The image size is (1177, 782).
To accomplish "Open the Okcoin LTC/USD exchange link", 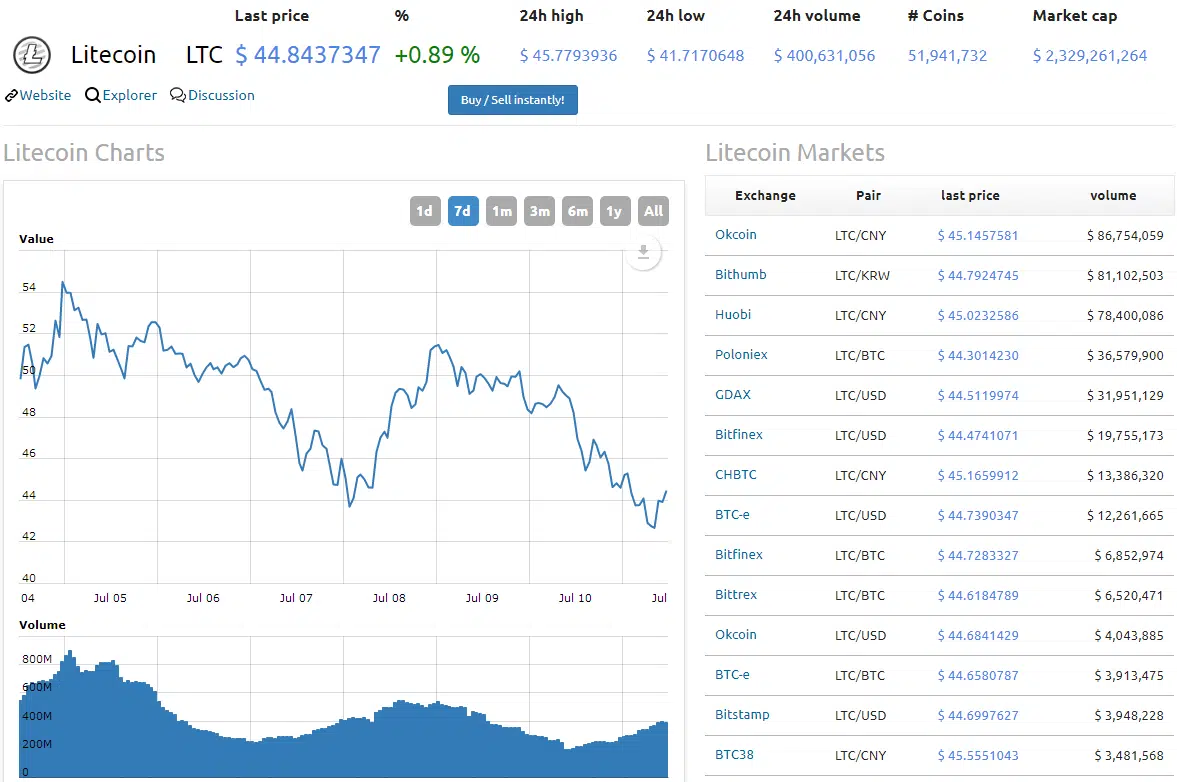I will (736, 635).
